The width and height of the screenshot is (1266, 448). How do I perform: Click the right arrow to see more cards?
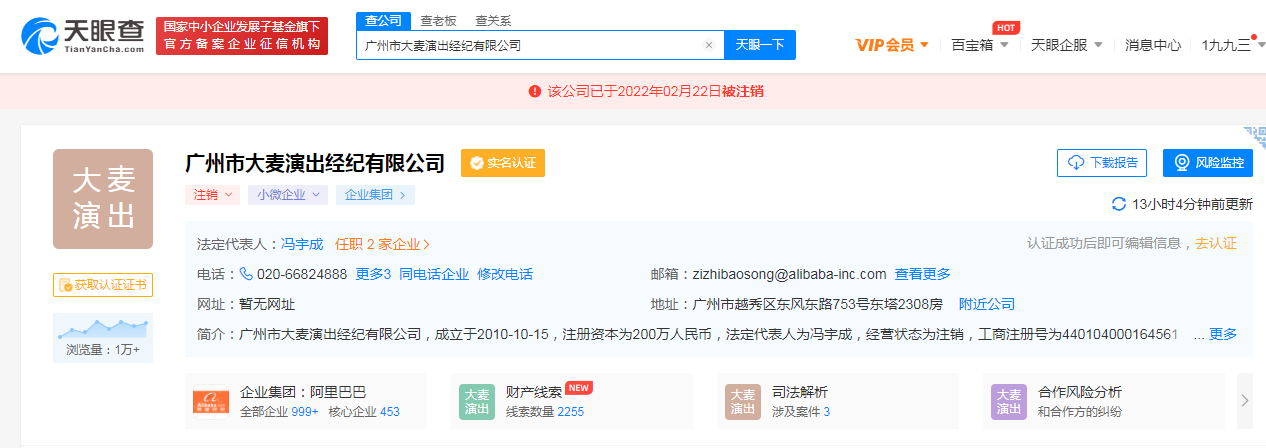point(1245,401)
